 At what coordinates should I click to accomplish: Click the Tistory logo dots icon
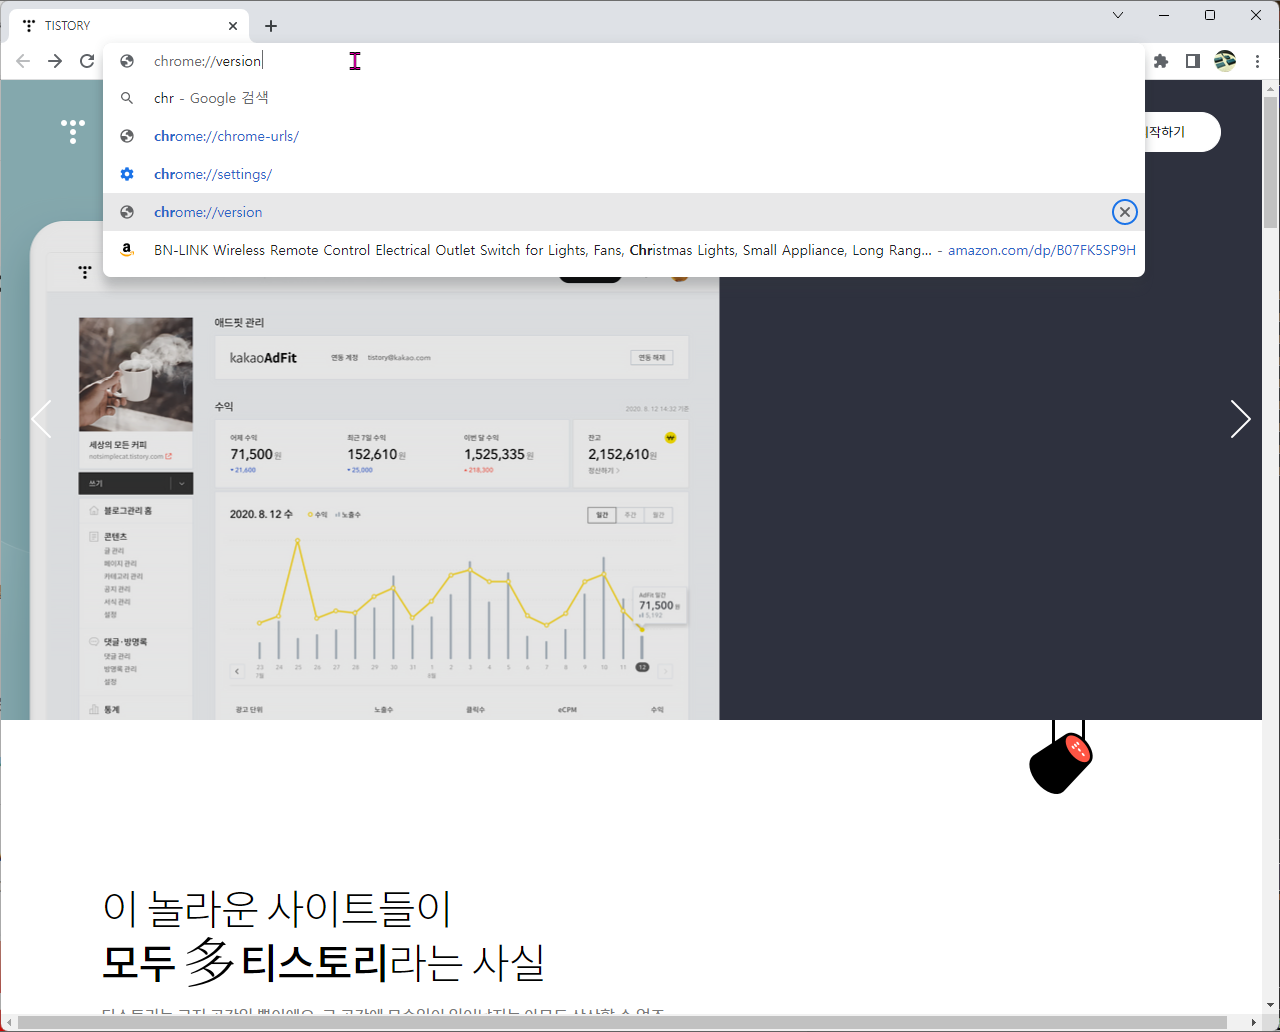pos(72,131)
